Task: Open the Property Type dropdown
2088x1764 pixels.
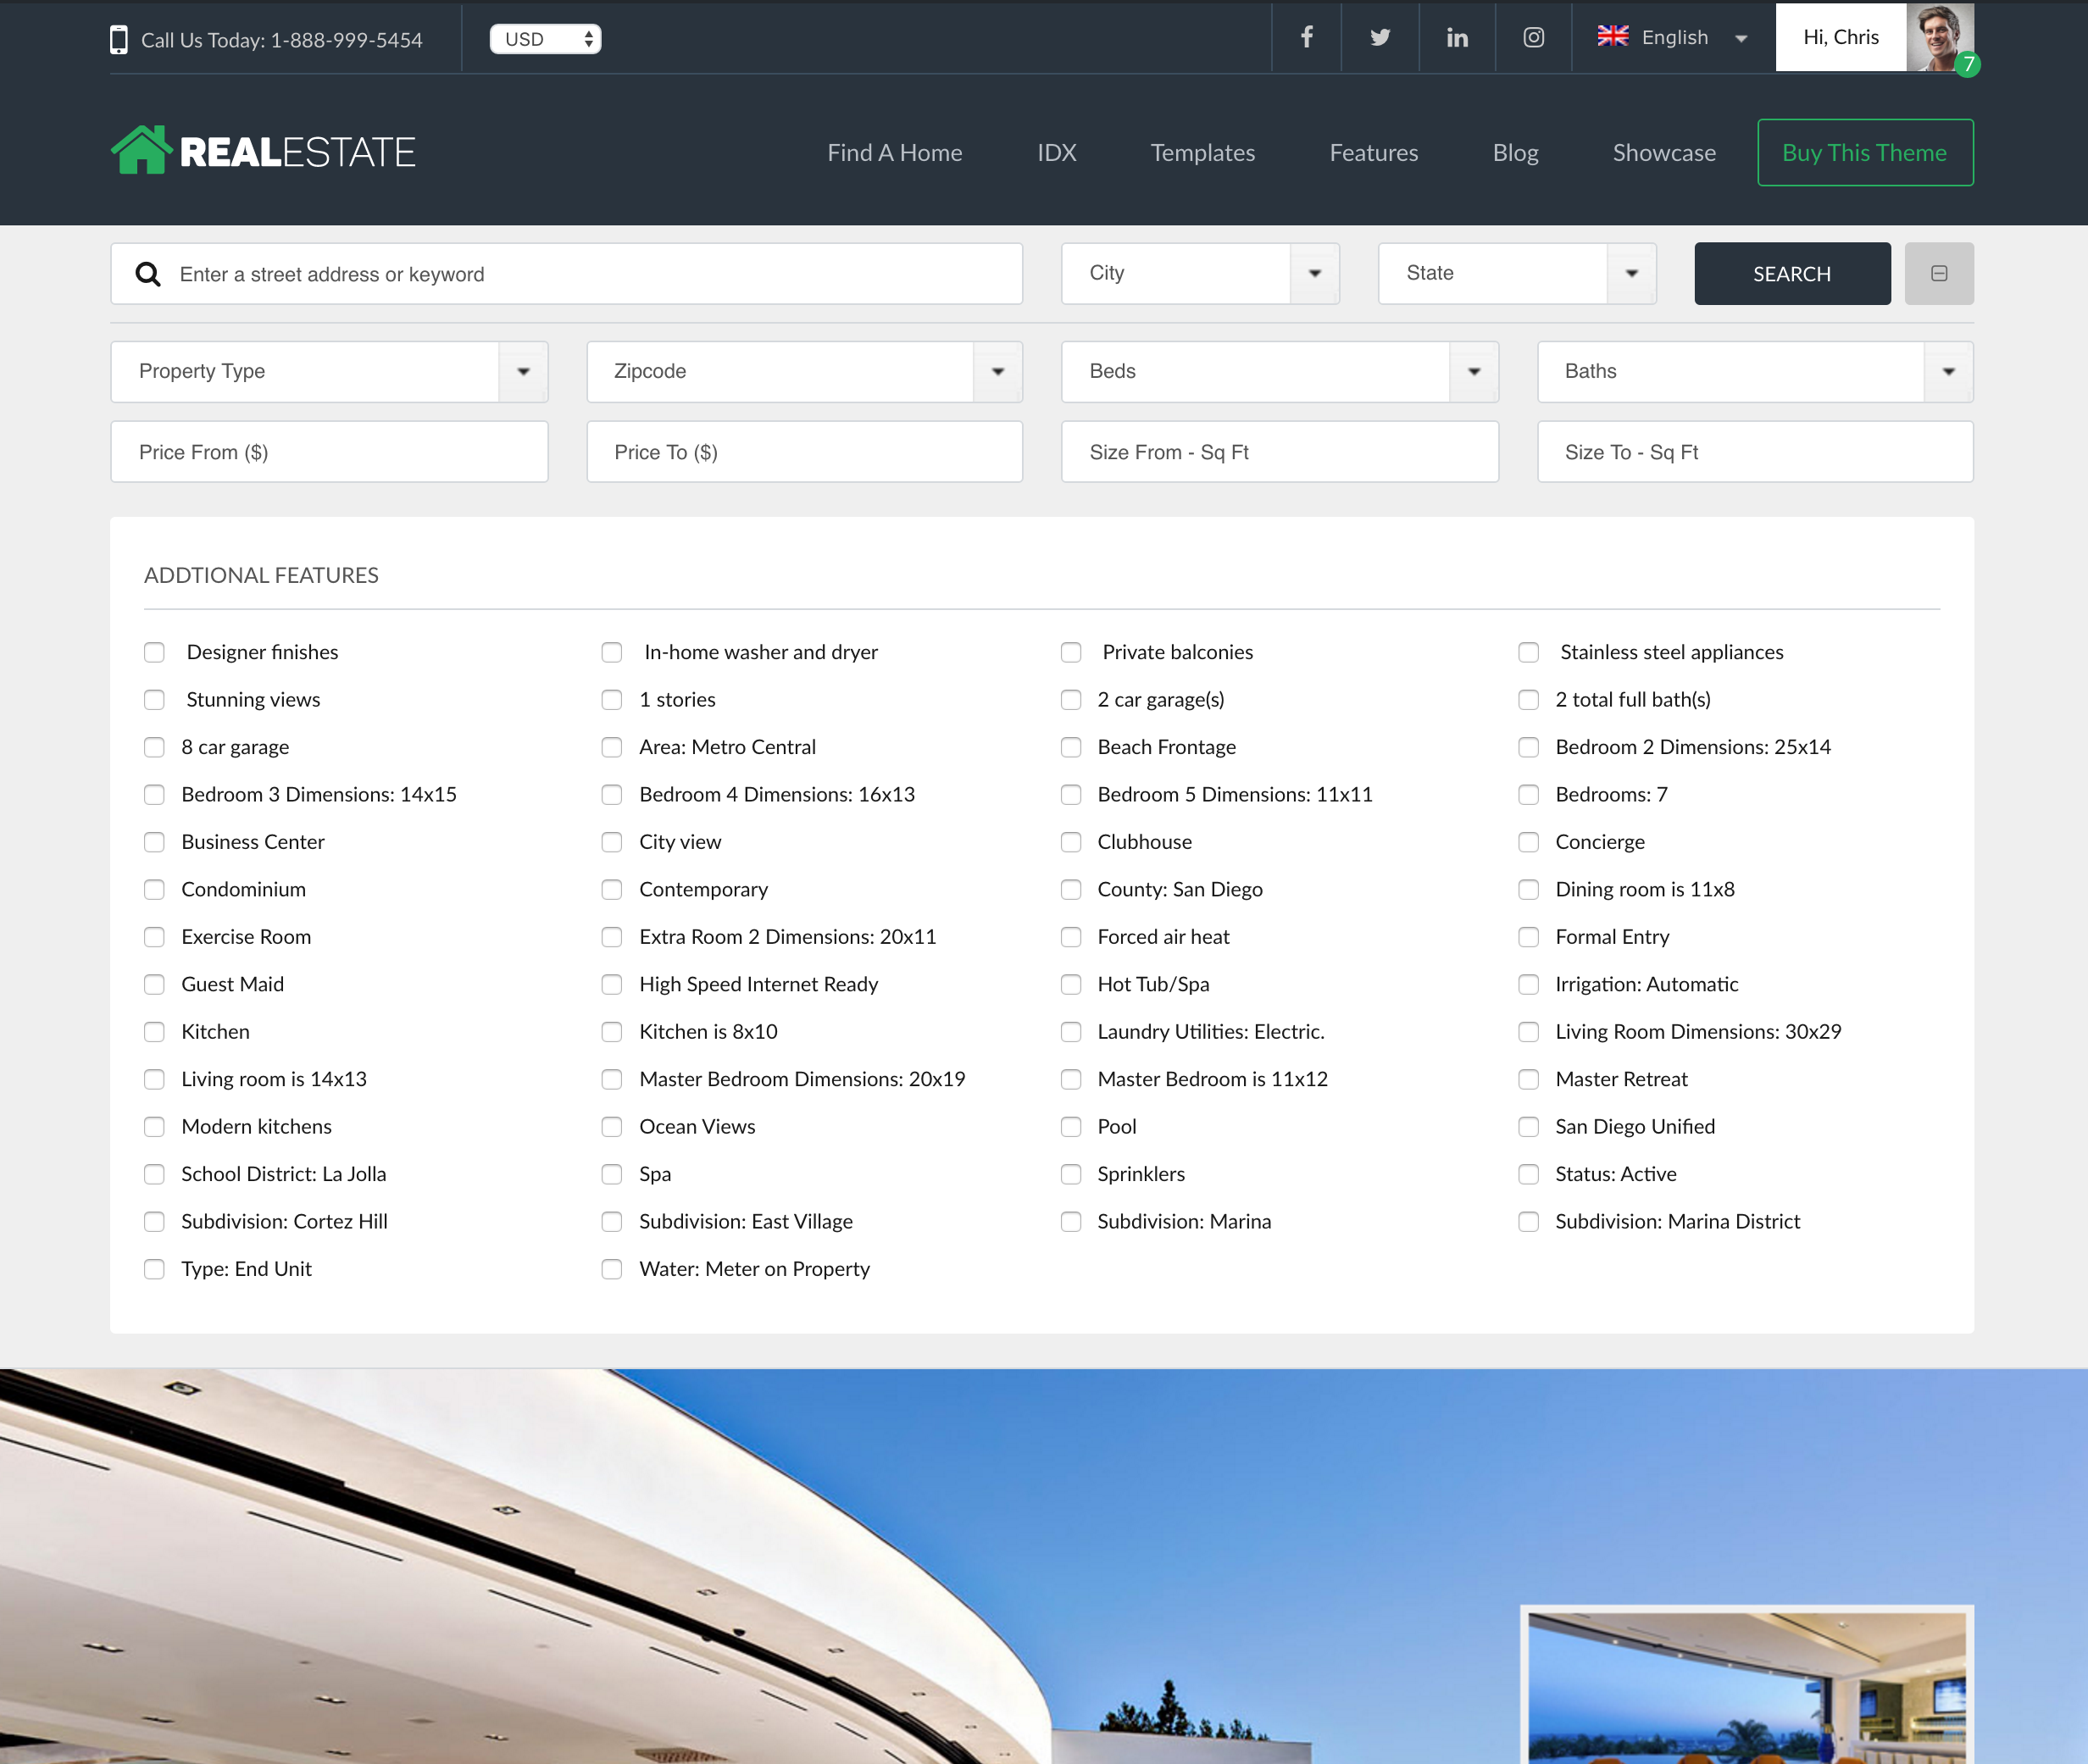Action: (329, 372)
